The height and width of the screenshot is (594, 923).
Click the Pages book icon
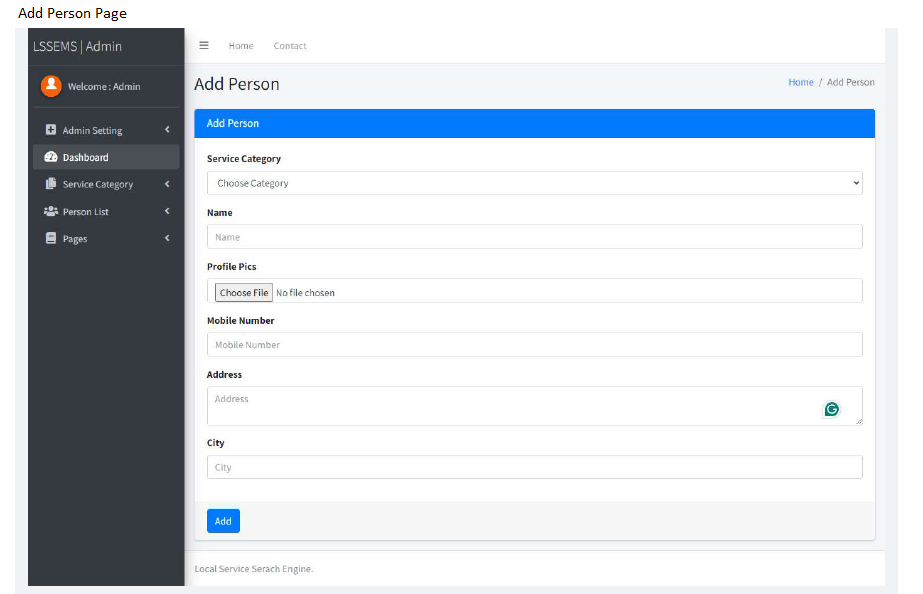[51, 238]
